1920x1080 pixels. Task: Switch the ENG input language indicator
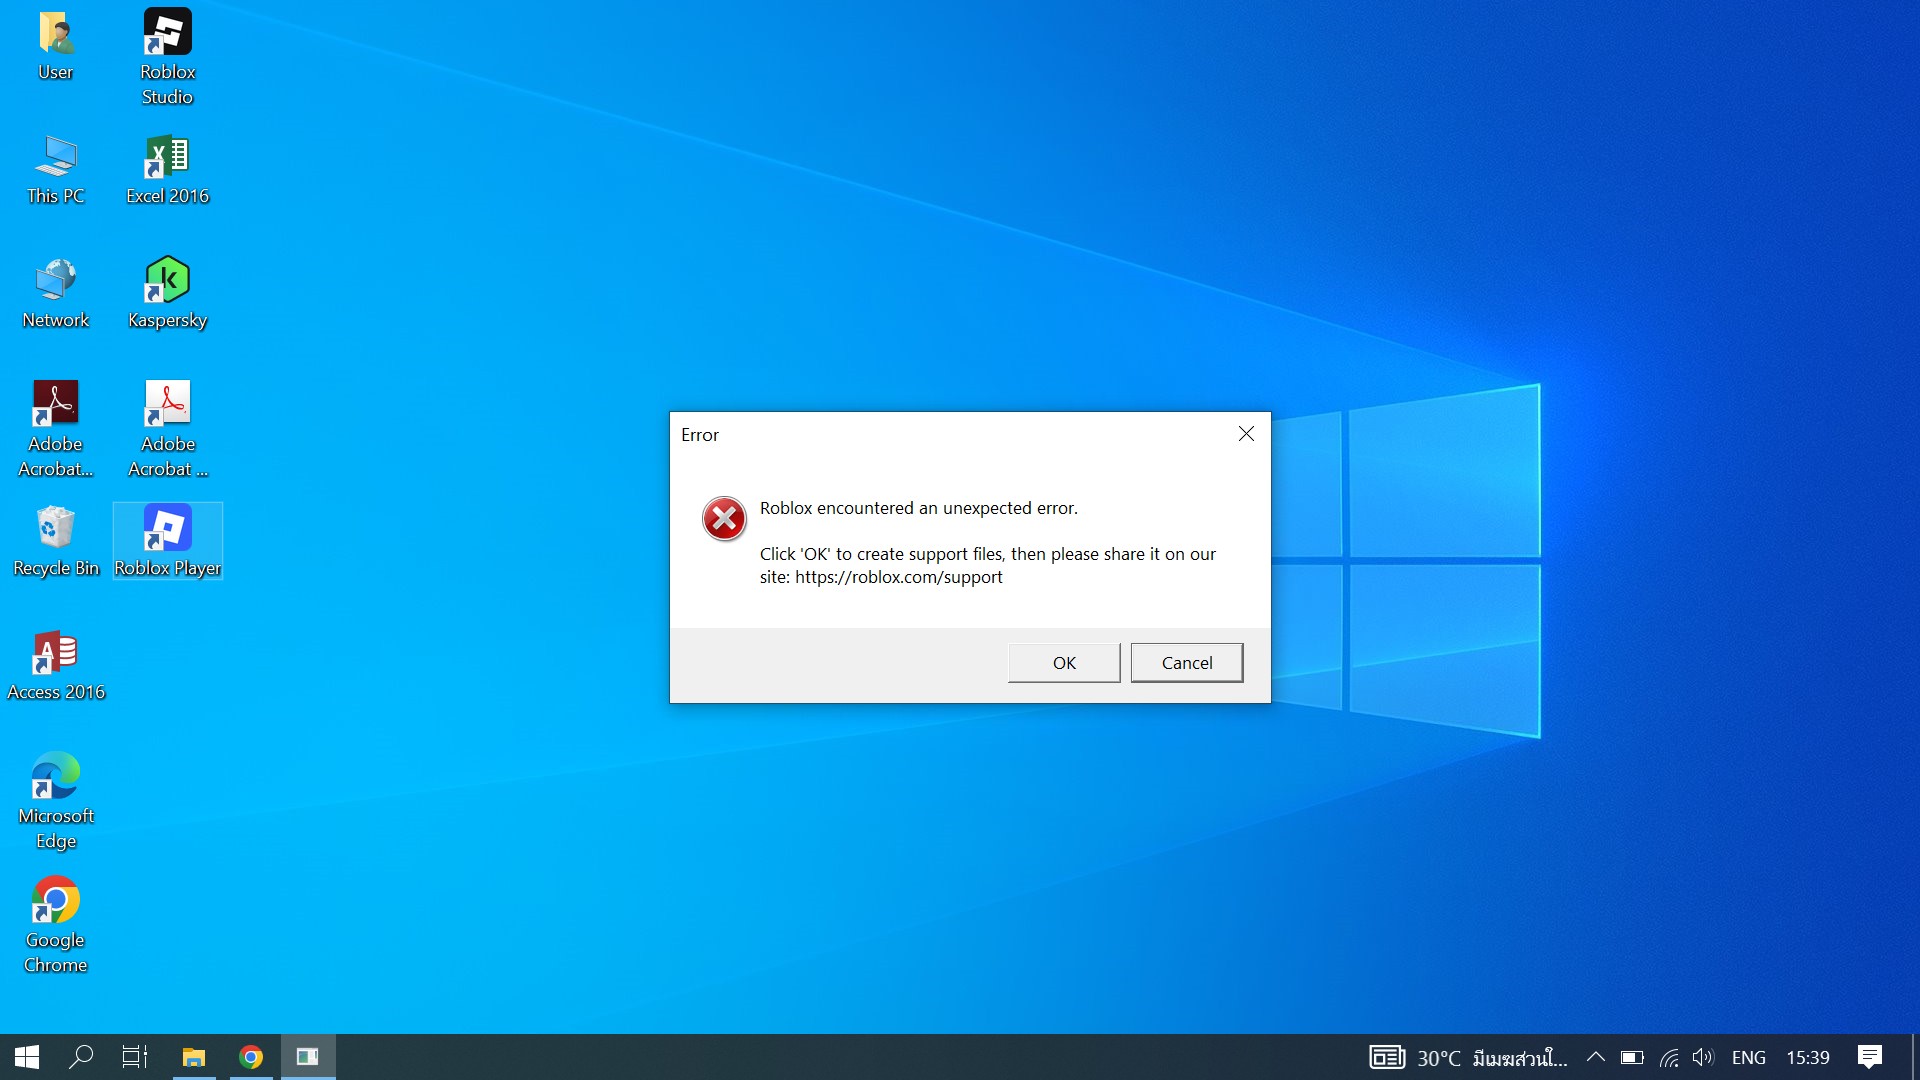point(1748,1057)
